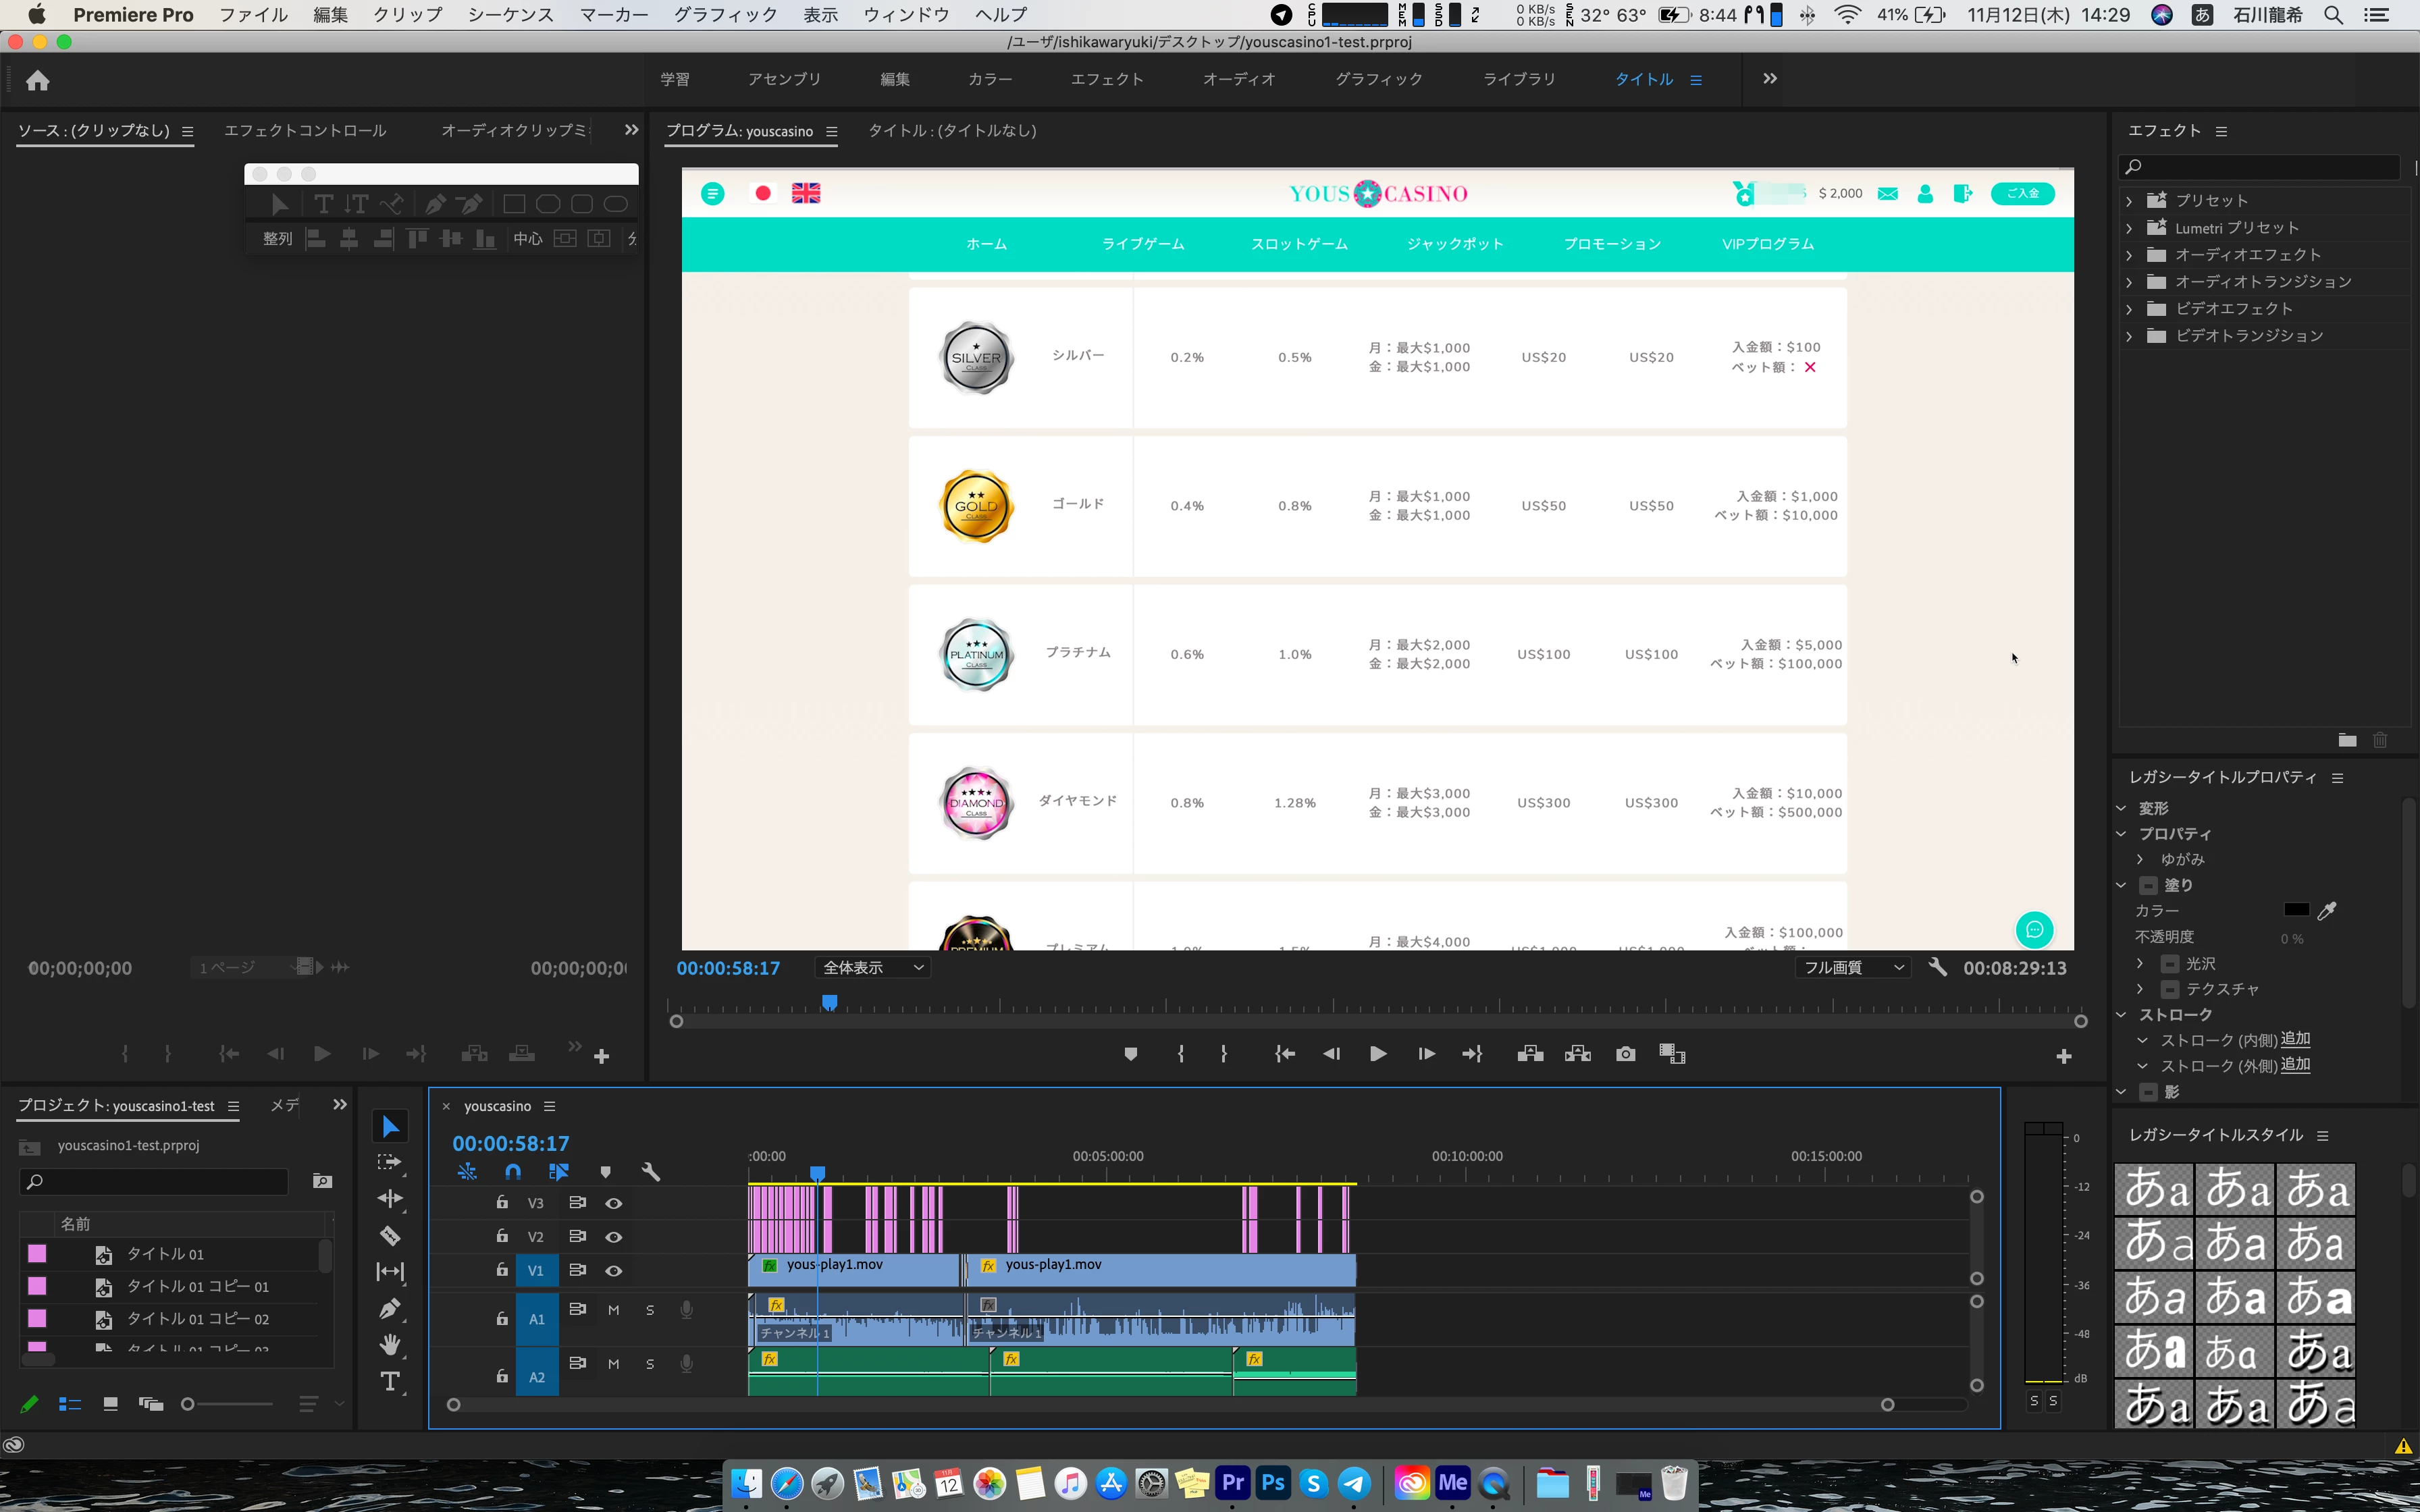Viewport: 2420px width, 1512px height.
Task: Switch to the カラー workspace tab
Action: 989,79
